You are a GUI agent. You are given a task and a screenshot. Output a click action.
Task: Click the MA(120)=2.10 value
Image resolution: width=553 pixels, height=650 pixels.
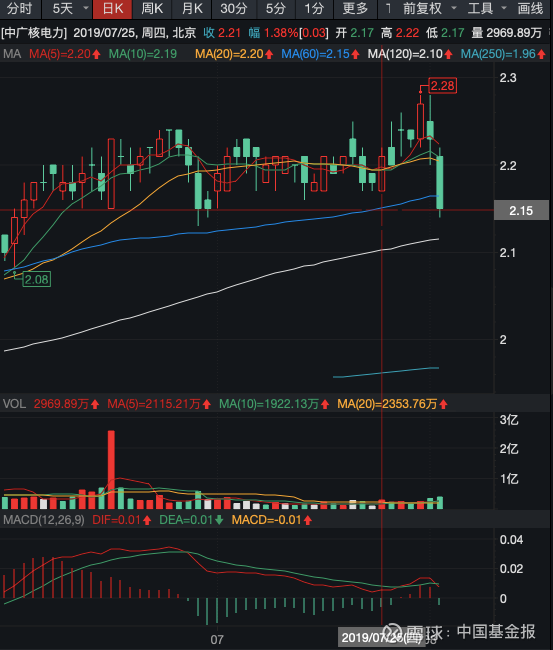point(410,54)
